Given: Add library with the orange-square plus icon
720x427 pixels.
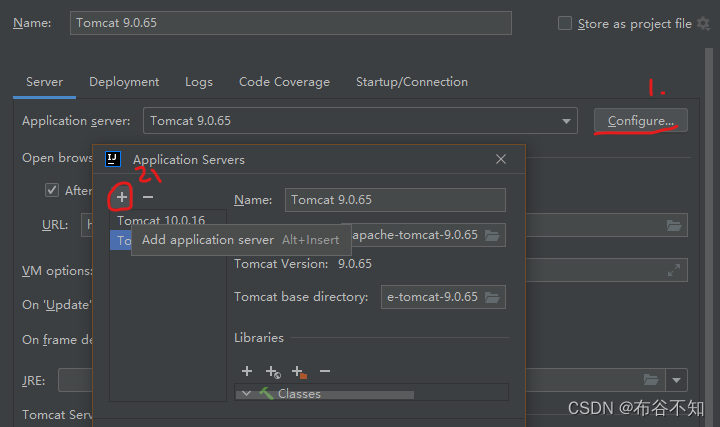Looking at the screenshot, I should 299,372.
